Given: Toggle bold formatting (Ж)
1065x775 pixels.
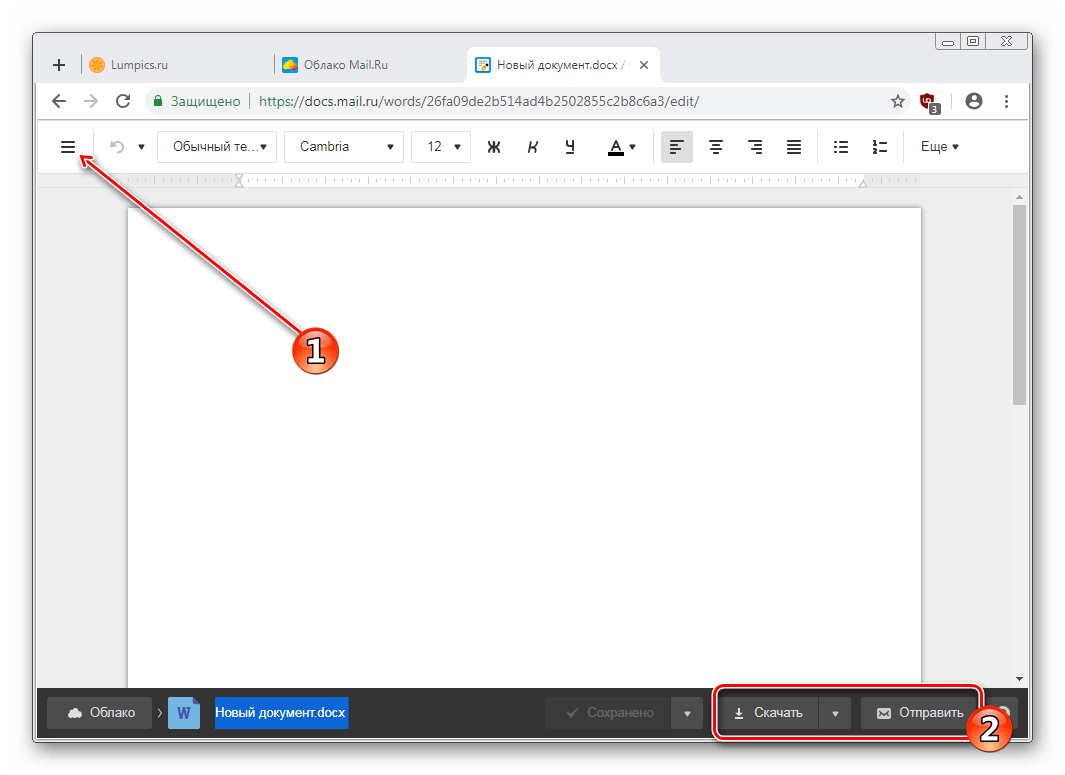Looking at the screenshot, I should [493, 147].
